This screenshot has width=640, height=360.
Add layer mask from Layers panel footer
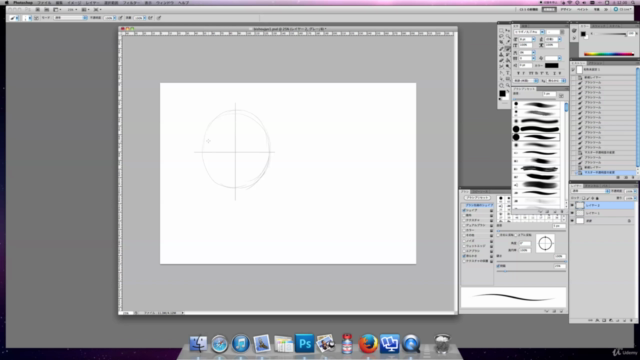pos(604,320)
